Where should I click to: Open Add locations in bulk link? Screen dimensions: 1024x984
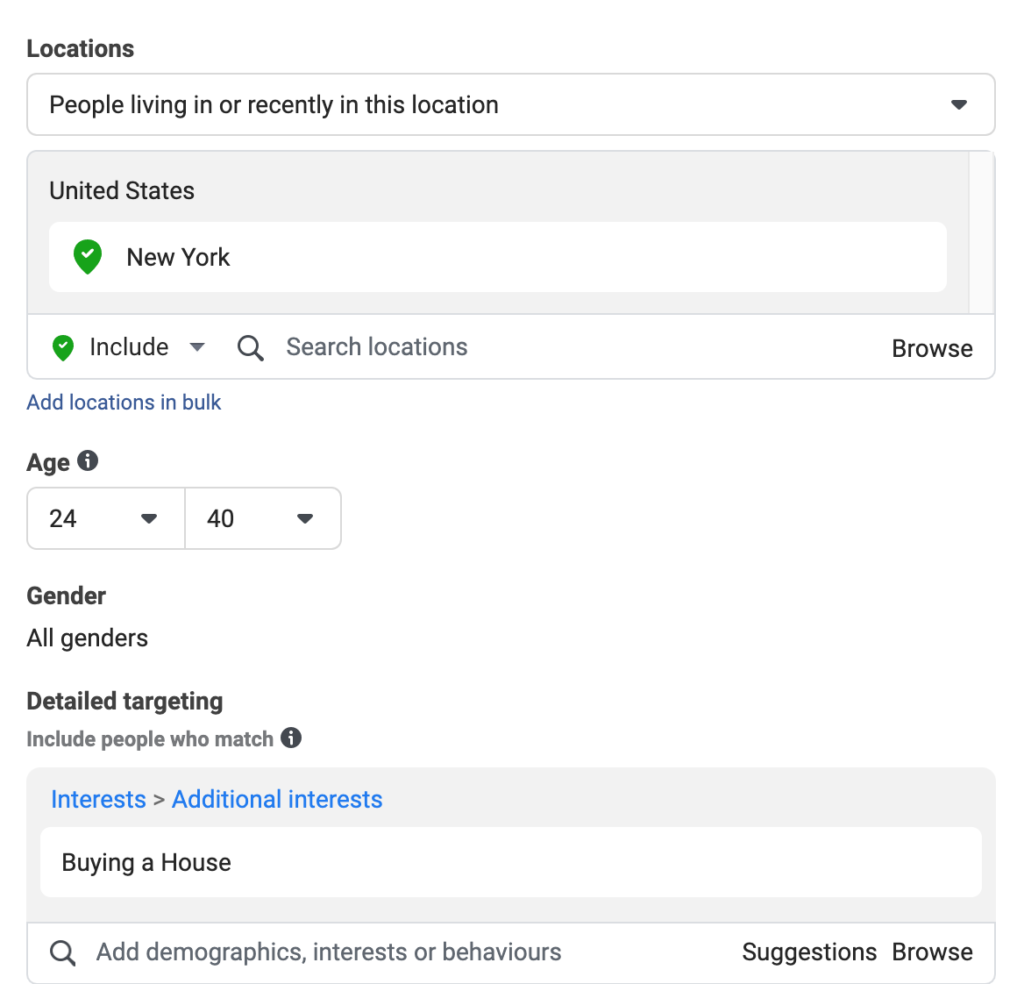(124, 402)
